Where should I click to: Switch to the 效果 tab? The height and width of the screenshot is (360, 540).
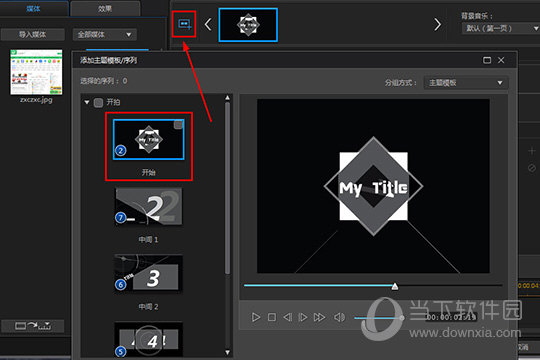coord(105,9)
